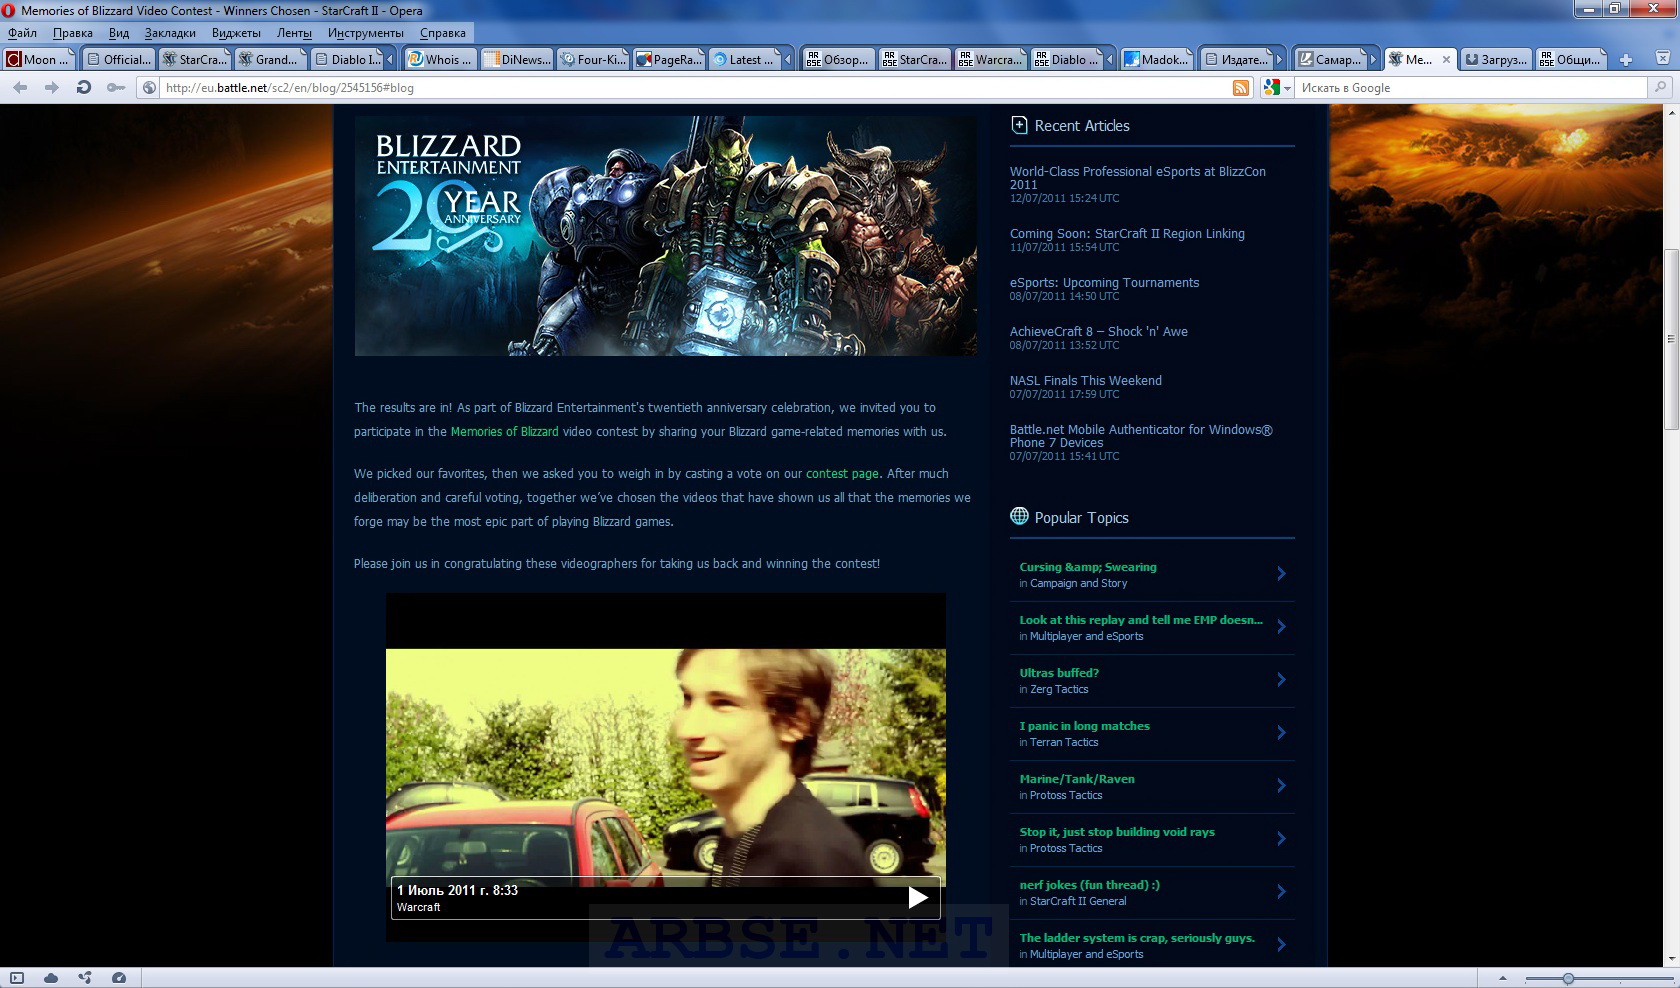This screenshot has height=988, width=1680.
Task: Switch to the DiNews... tab
Action: coord(517,60)
